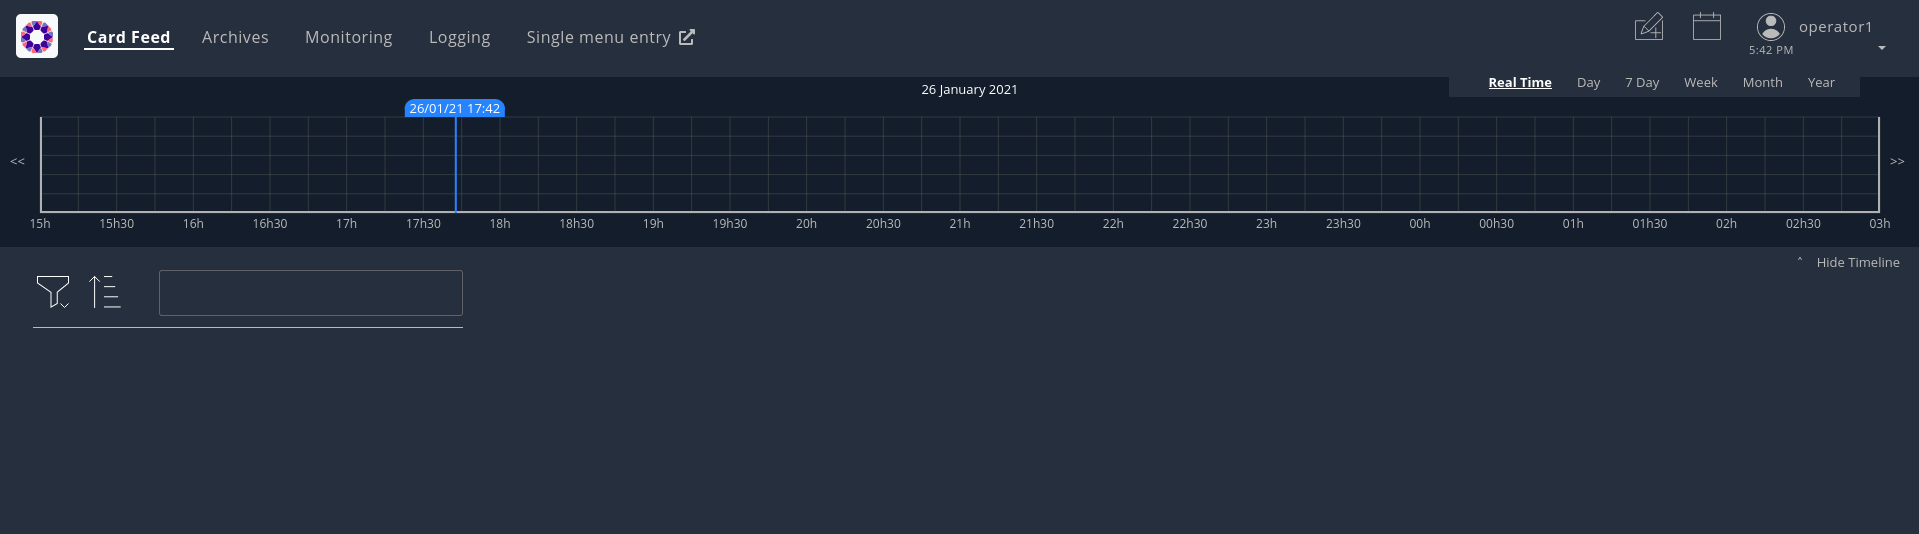Viewport: 1919px width, 534px height.
Task: Shift timeline forward with >> arrow
Action: (1896, 161)
